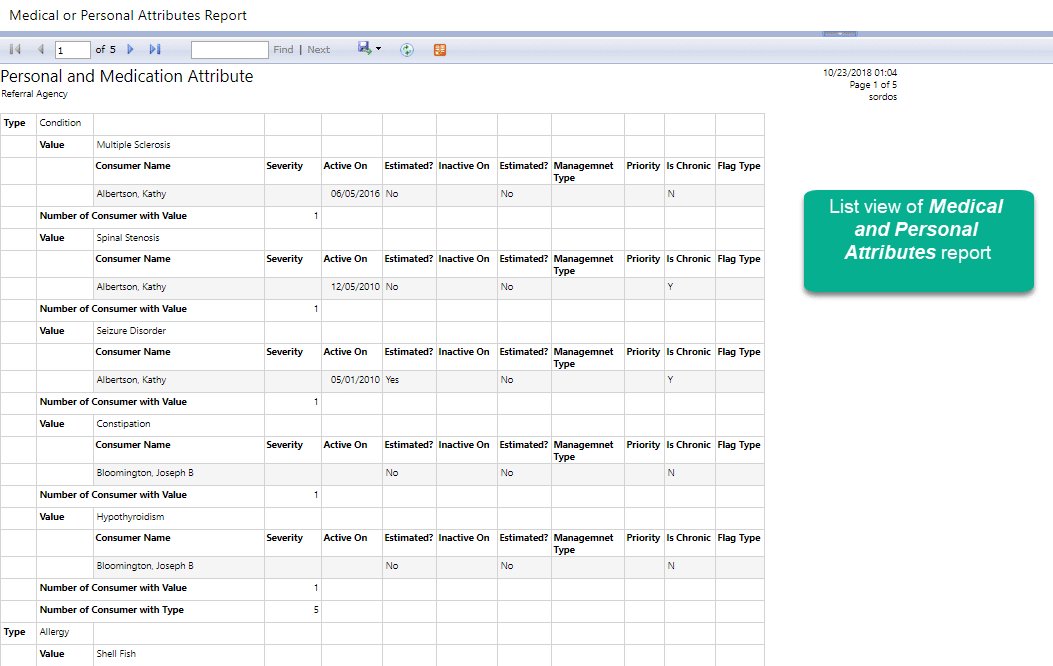Refresh the report data
Viewport: 1053px width, 666px height.
tap(406, 49)
